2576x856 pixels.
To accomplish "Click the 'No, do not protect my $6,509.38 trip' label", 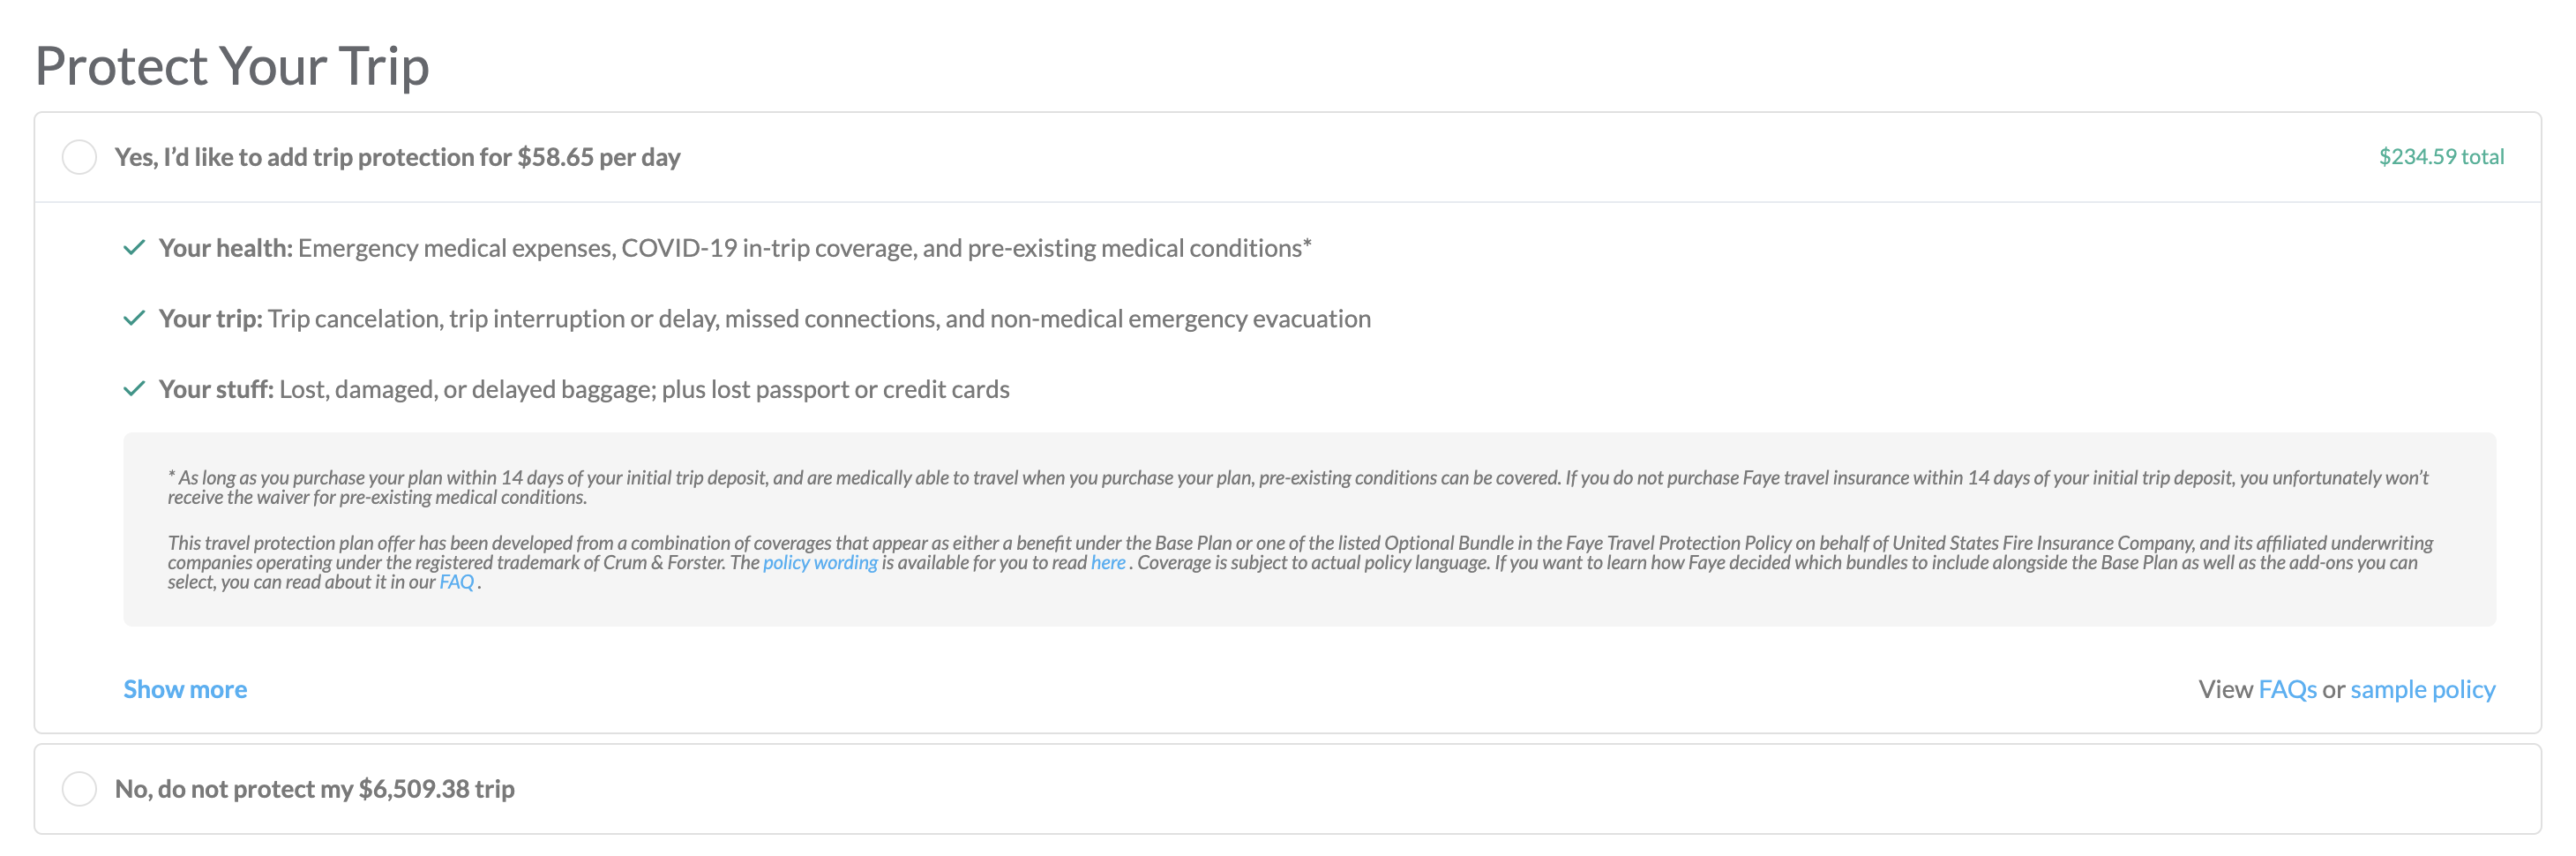I will pos(314,789).
